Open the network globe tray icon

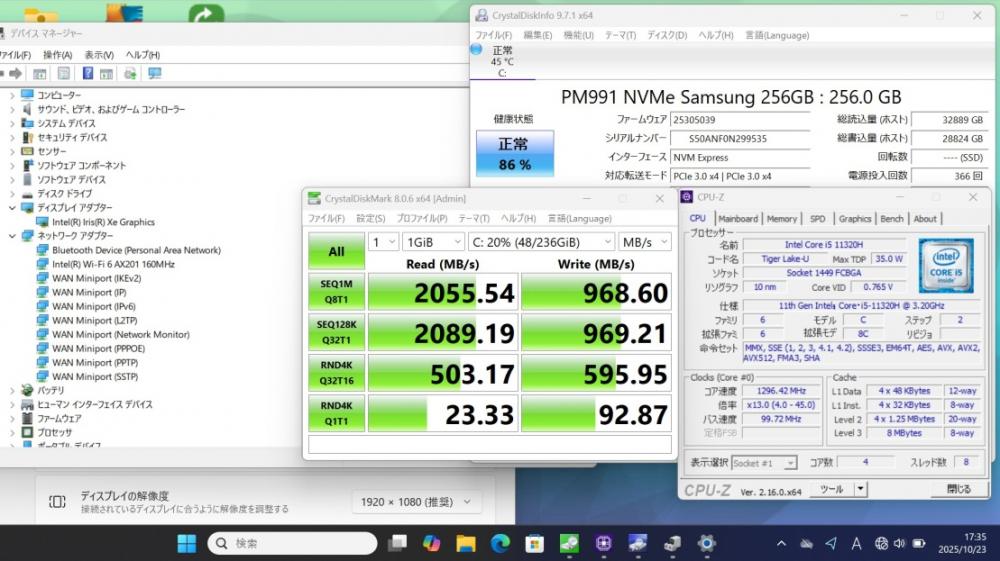click(x=881, y=543)
